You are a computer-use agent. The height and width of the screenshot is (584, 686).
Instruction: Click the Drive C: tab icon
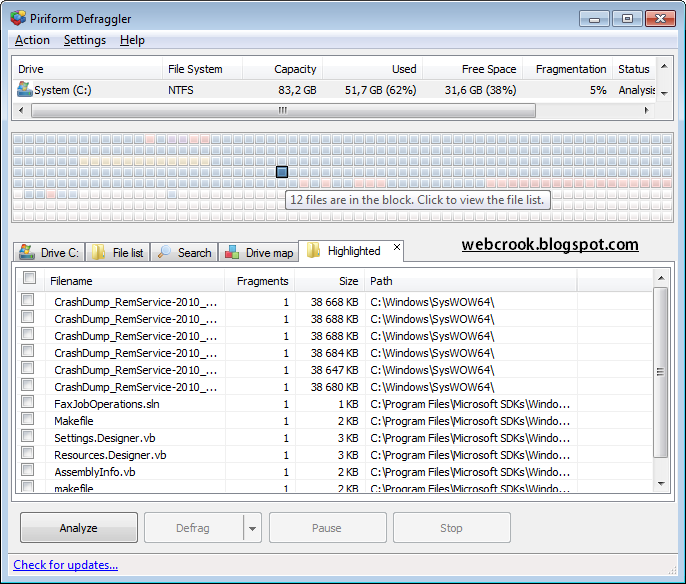pos(27,252)
